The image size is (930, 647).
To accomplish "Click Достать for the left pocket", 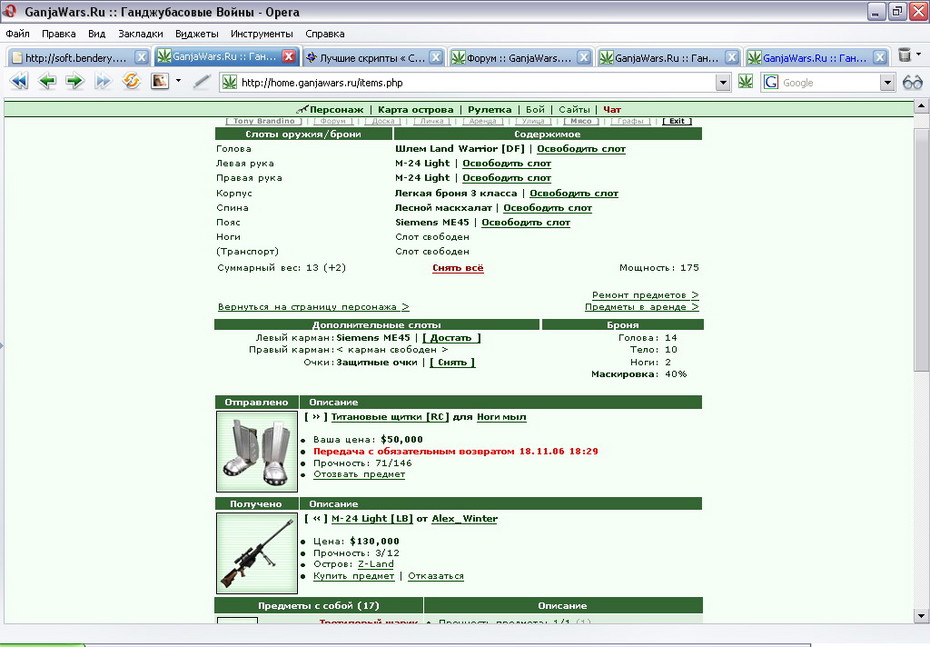I will (451, 338).
